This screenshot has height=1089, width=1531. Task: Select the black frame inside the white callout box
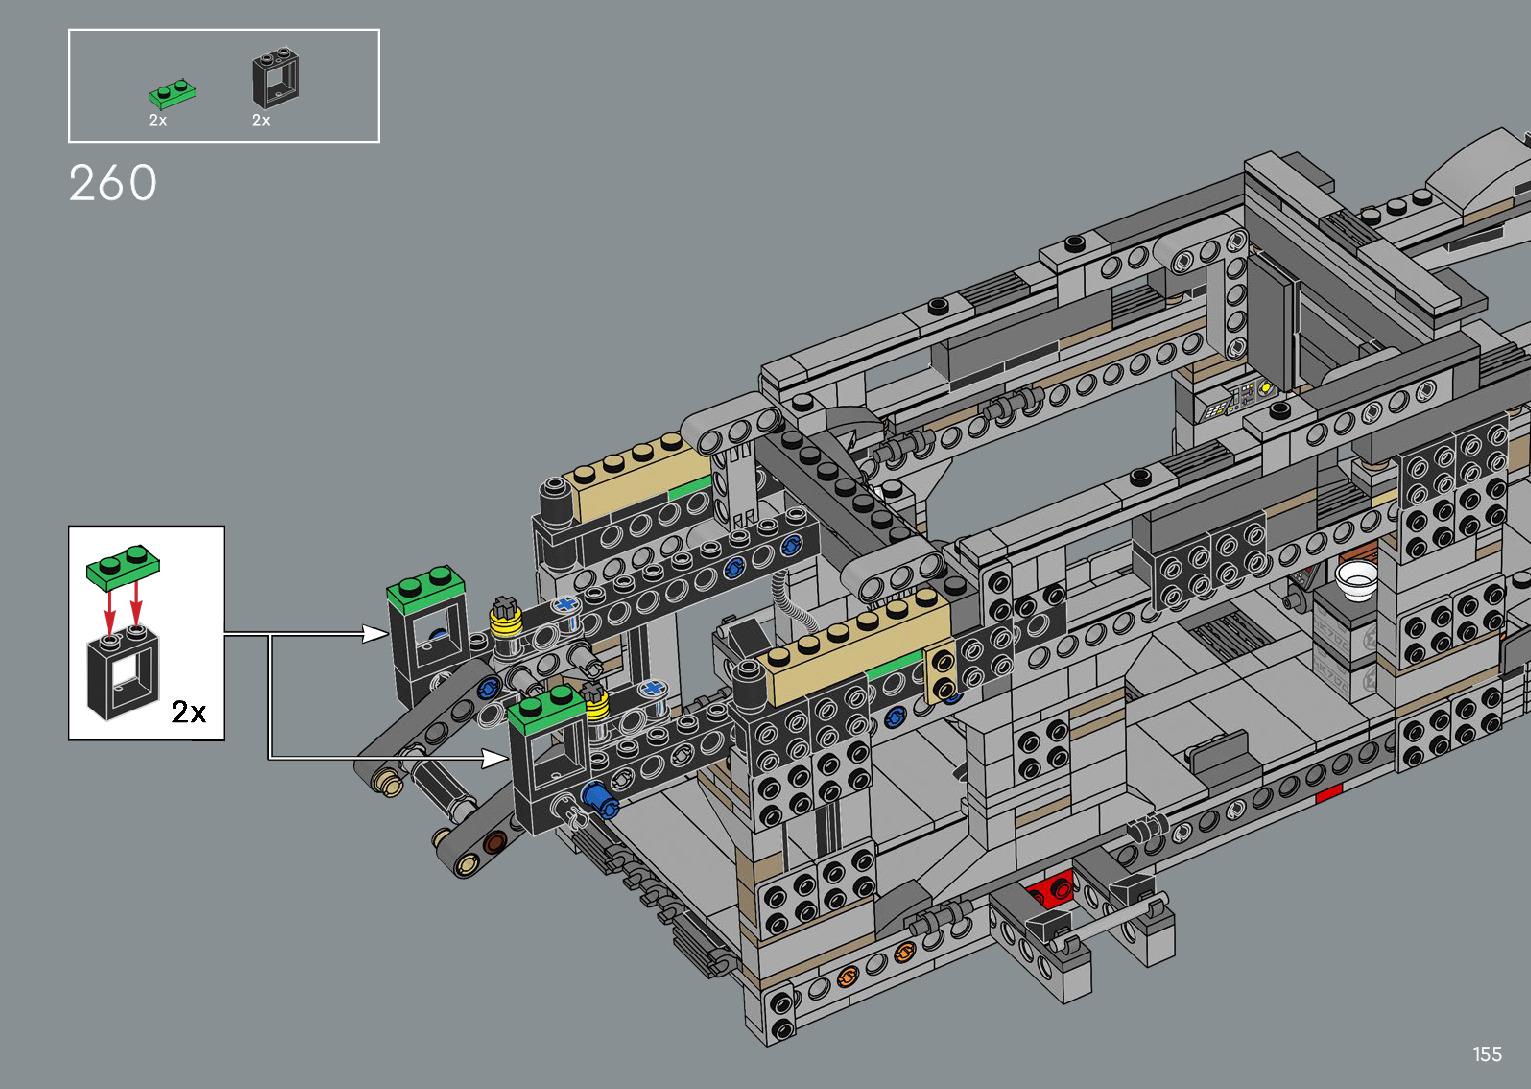(123, 673)
